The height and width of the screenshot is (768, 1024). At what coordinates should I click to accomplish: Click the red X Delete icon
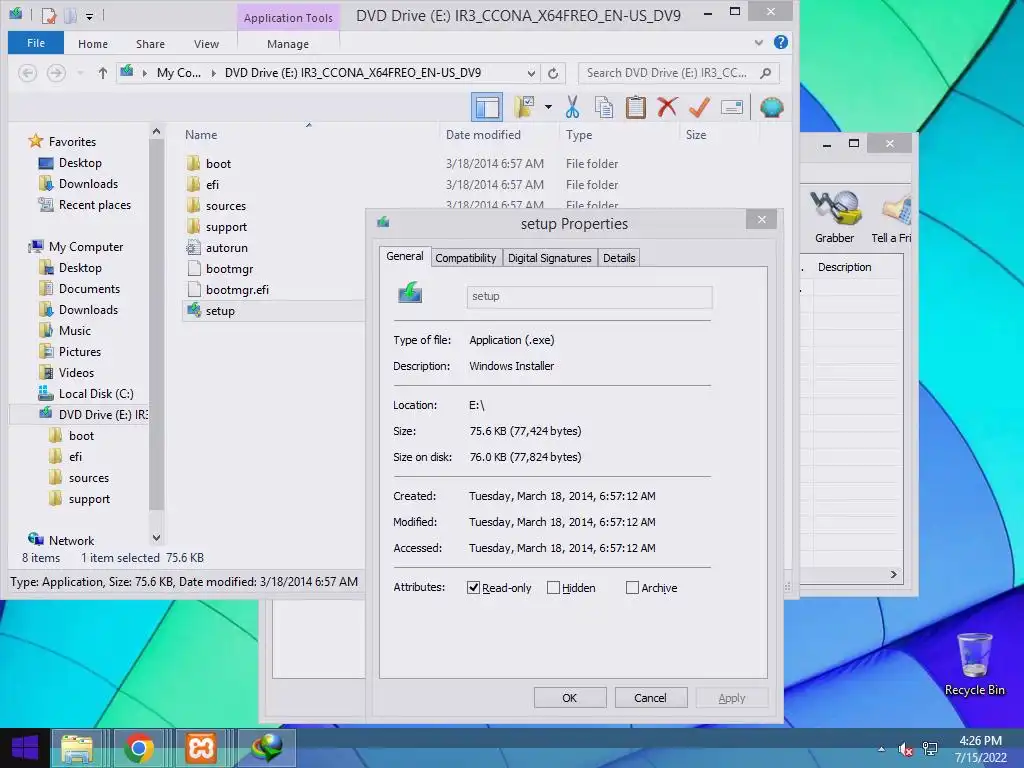click(667, 107)
